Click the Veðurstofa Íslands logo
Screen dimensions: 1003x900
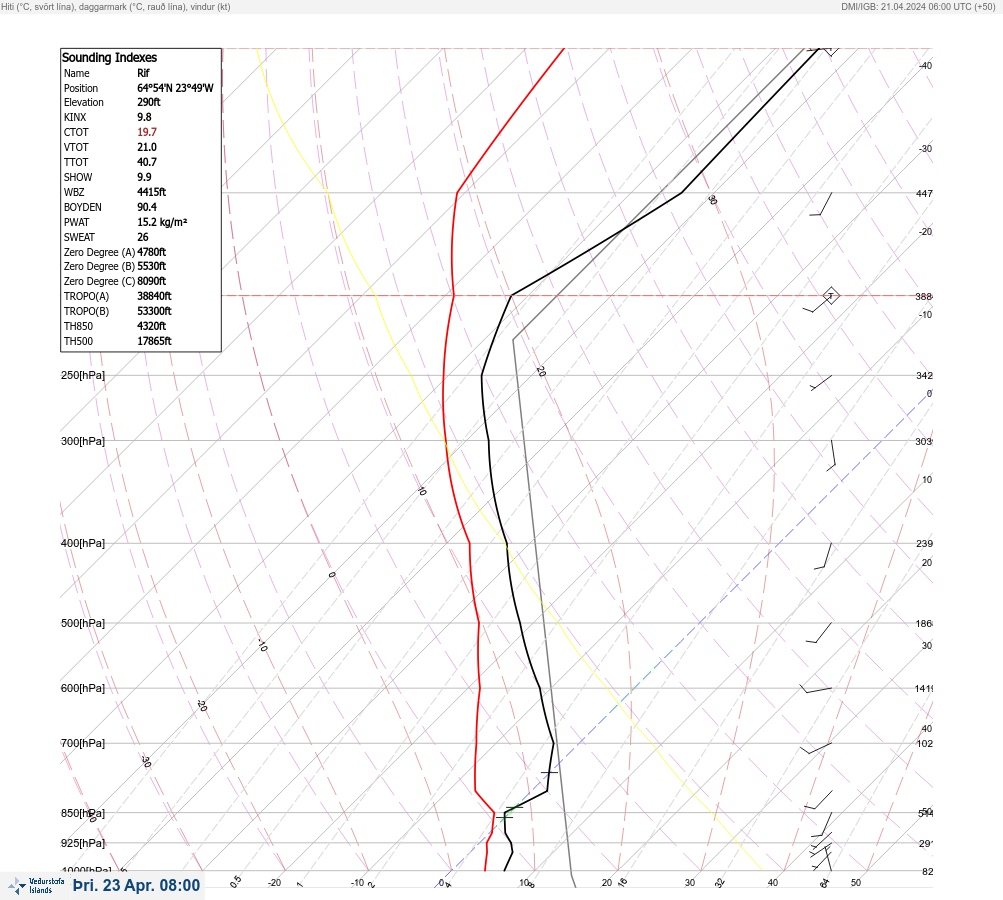[x=37, y=886]
